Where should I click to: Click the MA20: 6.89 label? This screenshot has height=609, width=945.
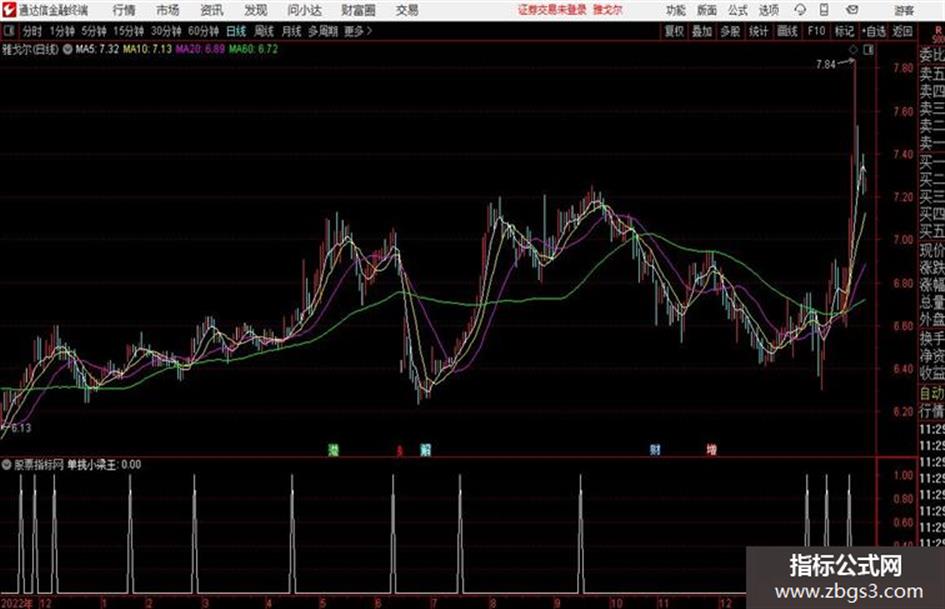200,49
